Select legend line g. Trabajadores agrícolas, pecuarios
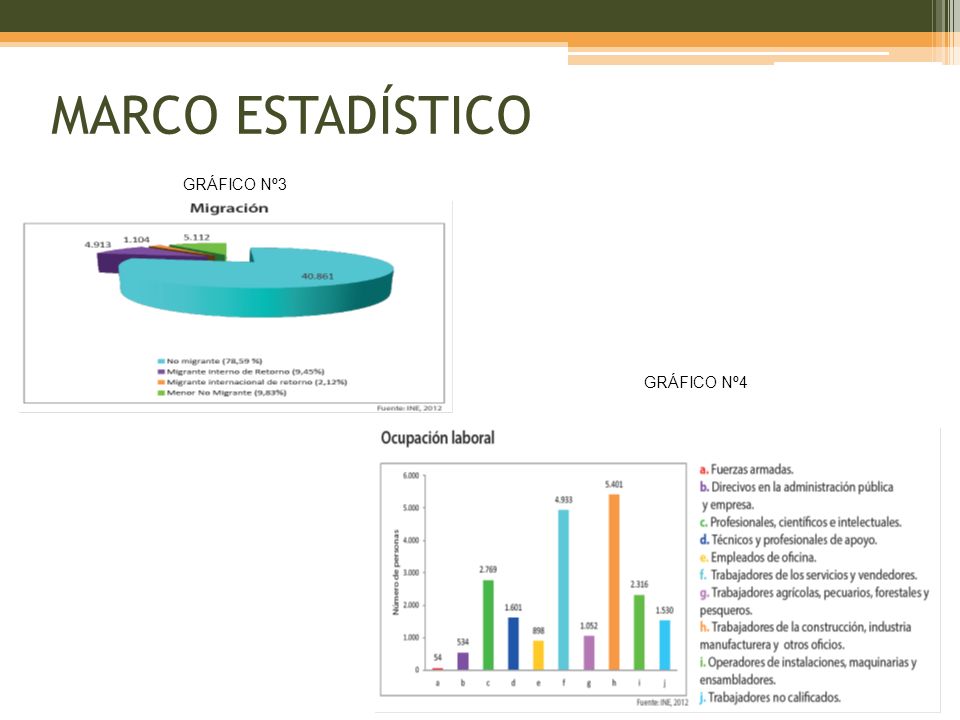The height and width of the screenshot is (720, 960). (x=814, y=601)
